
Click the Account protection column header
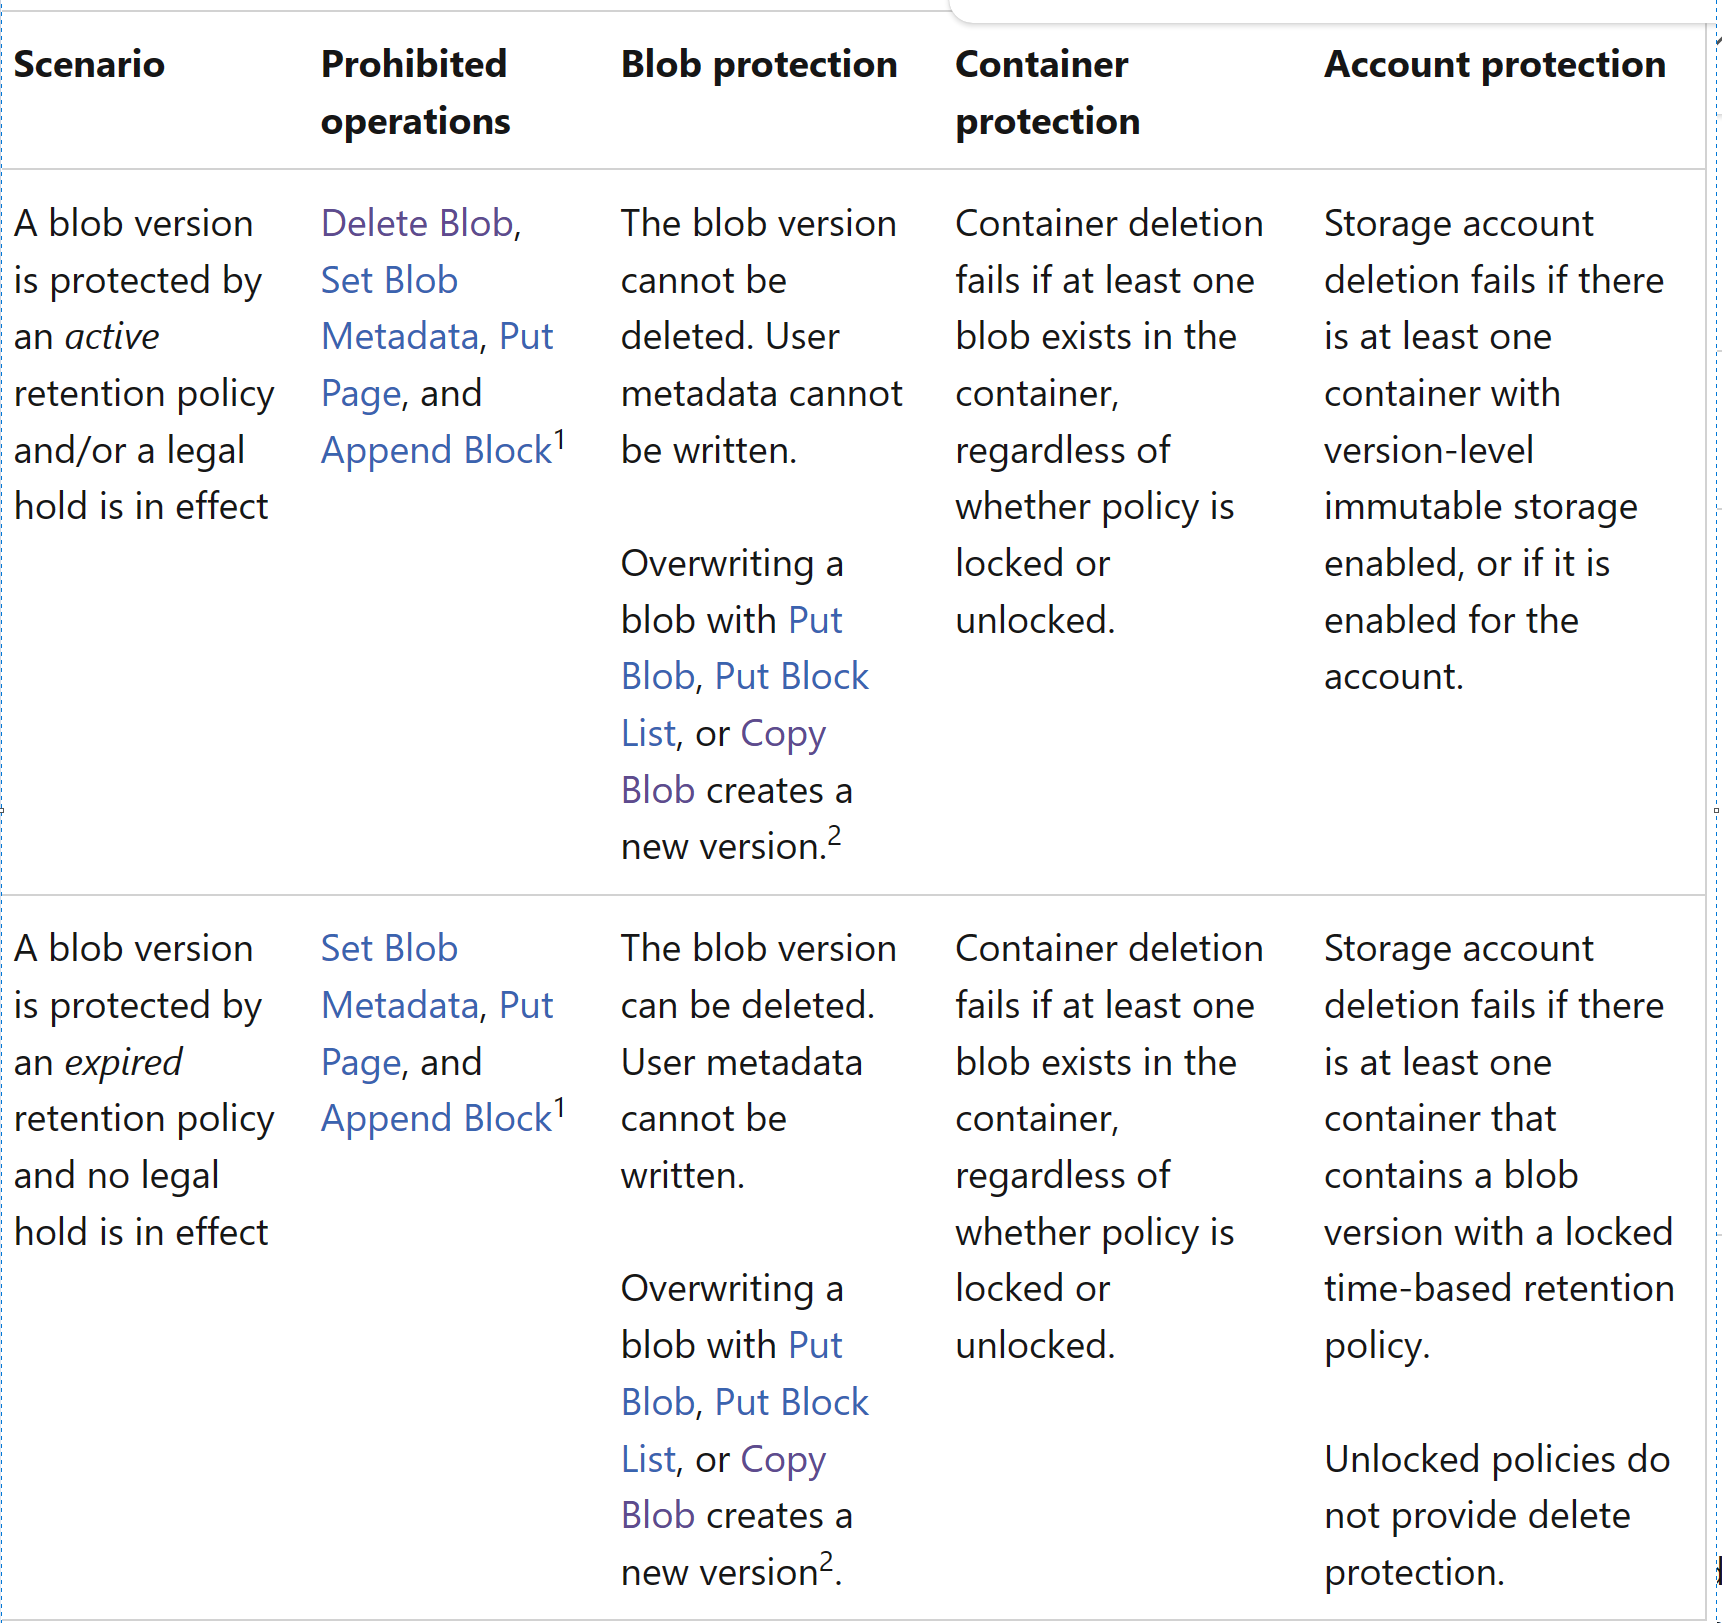pos(1494,65)
